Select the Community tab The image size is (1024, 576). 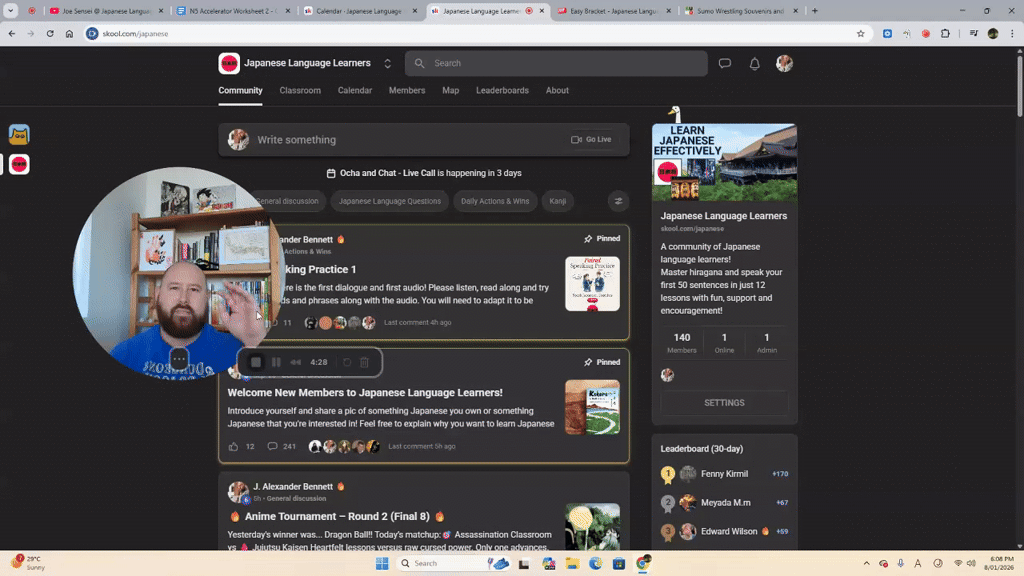(240, 91)
